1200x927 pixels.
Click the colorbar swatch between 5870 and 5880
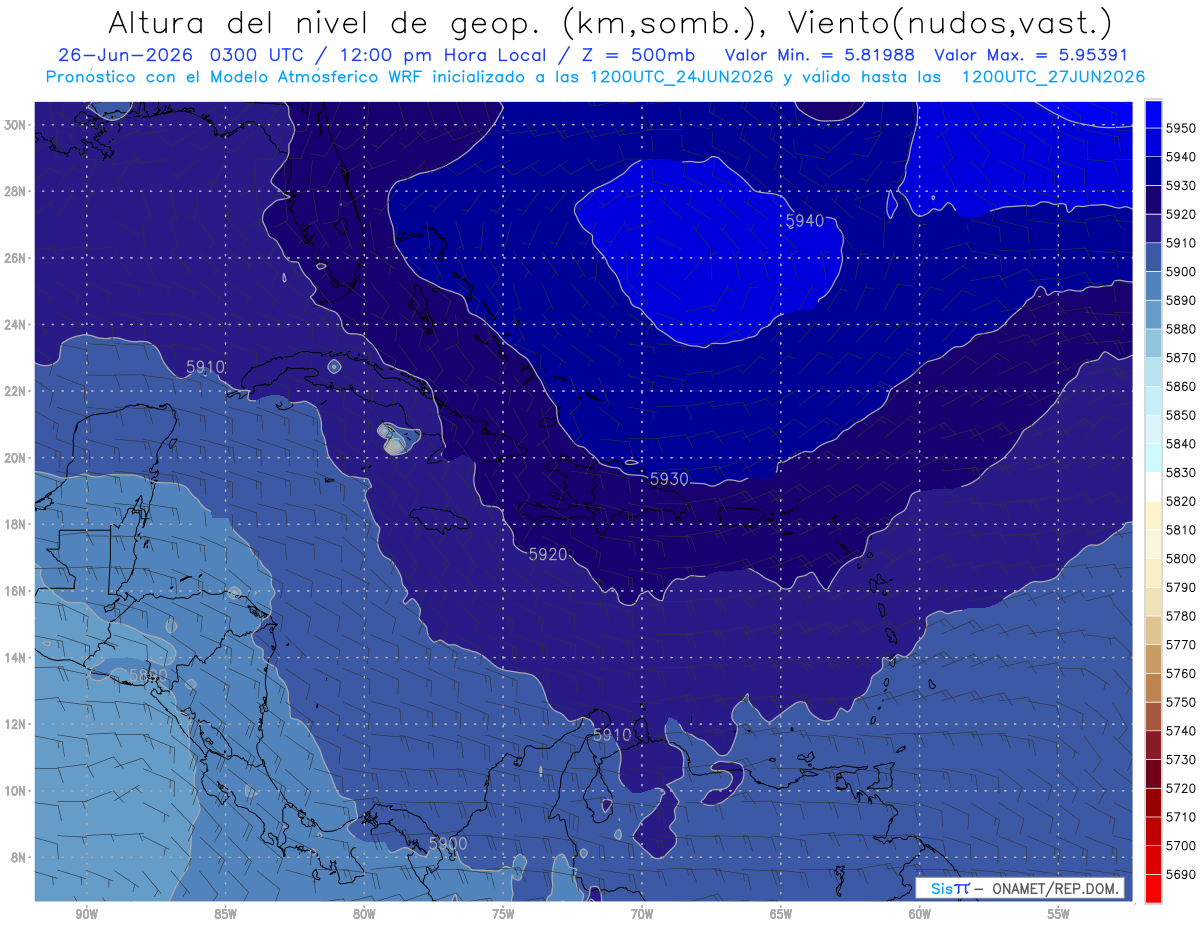click(x=1153, y=342)
